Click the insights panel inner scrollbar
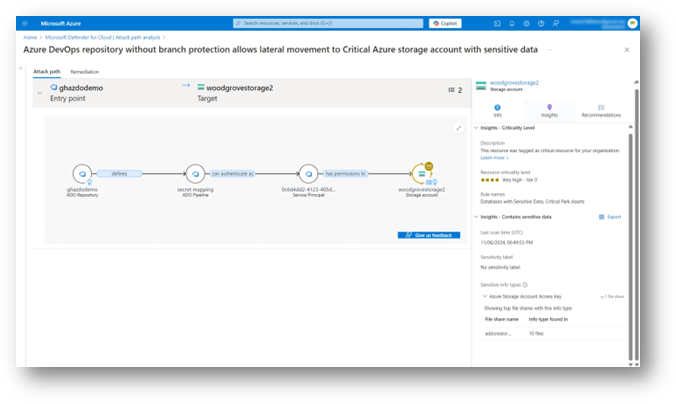Screen dimensions: 676x404 [630, 246]
